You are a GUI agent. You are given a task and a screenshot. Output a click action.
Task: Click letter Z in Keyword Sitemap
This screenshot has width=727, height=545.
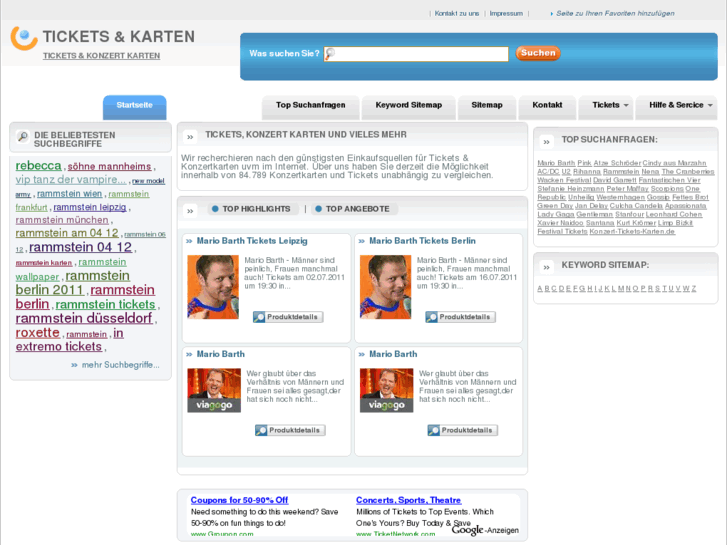coord(694,289)
